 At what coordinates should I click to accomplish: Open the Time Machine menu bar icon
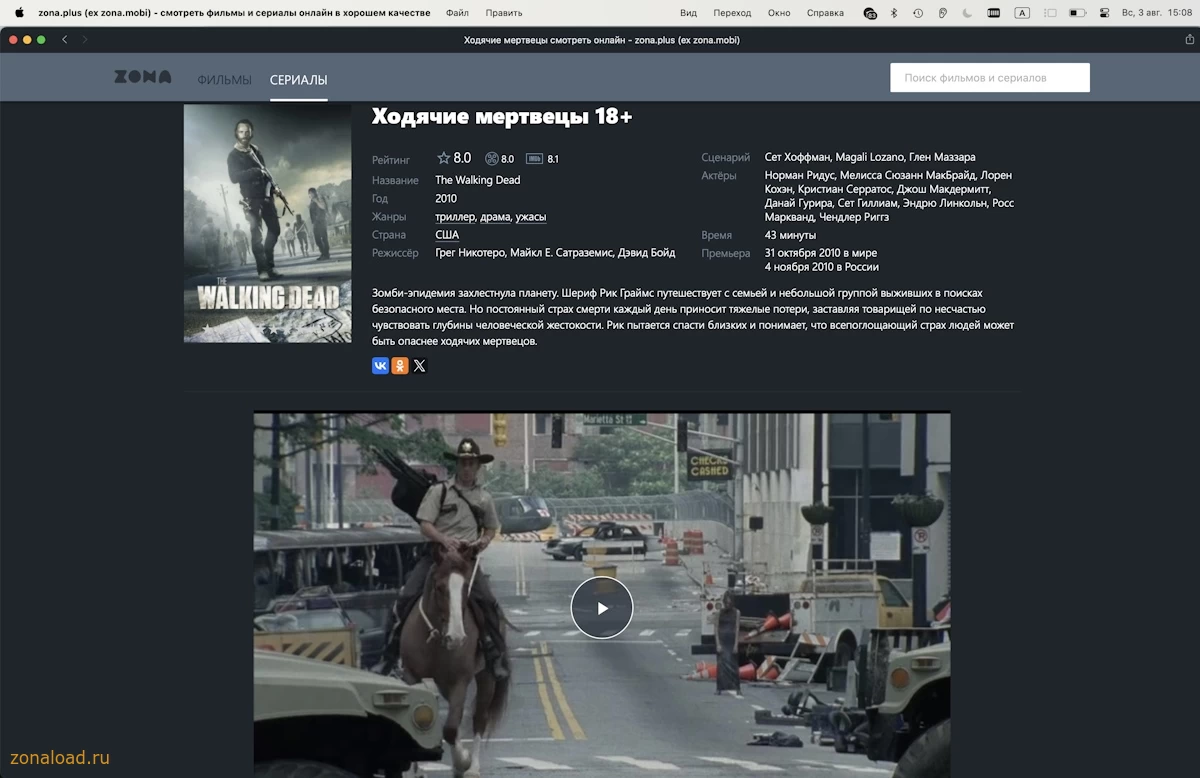[x=918, y=13]
